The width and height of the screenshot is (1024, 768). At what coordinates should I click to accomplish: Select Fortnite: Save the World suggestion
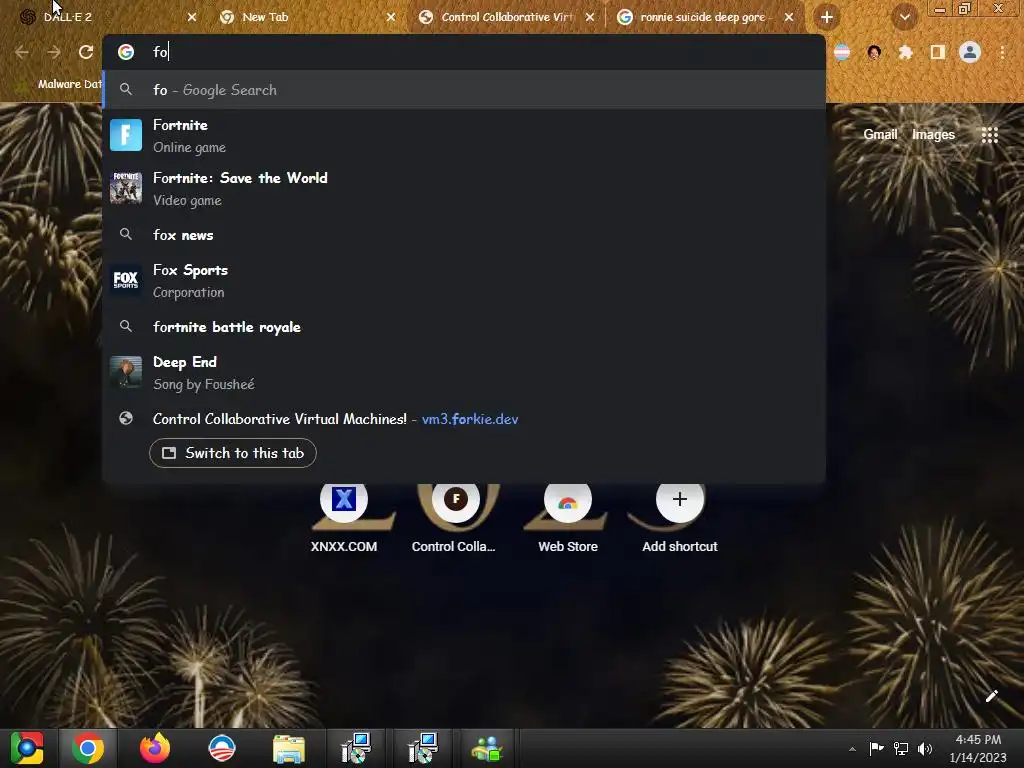pyautogui.click(x=464, y=189)
